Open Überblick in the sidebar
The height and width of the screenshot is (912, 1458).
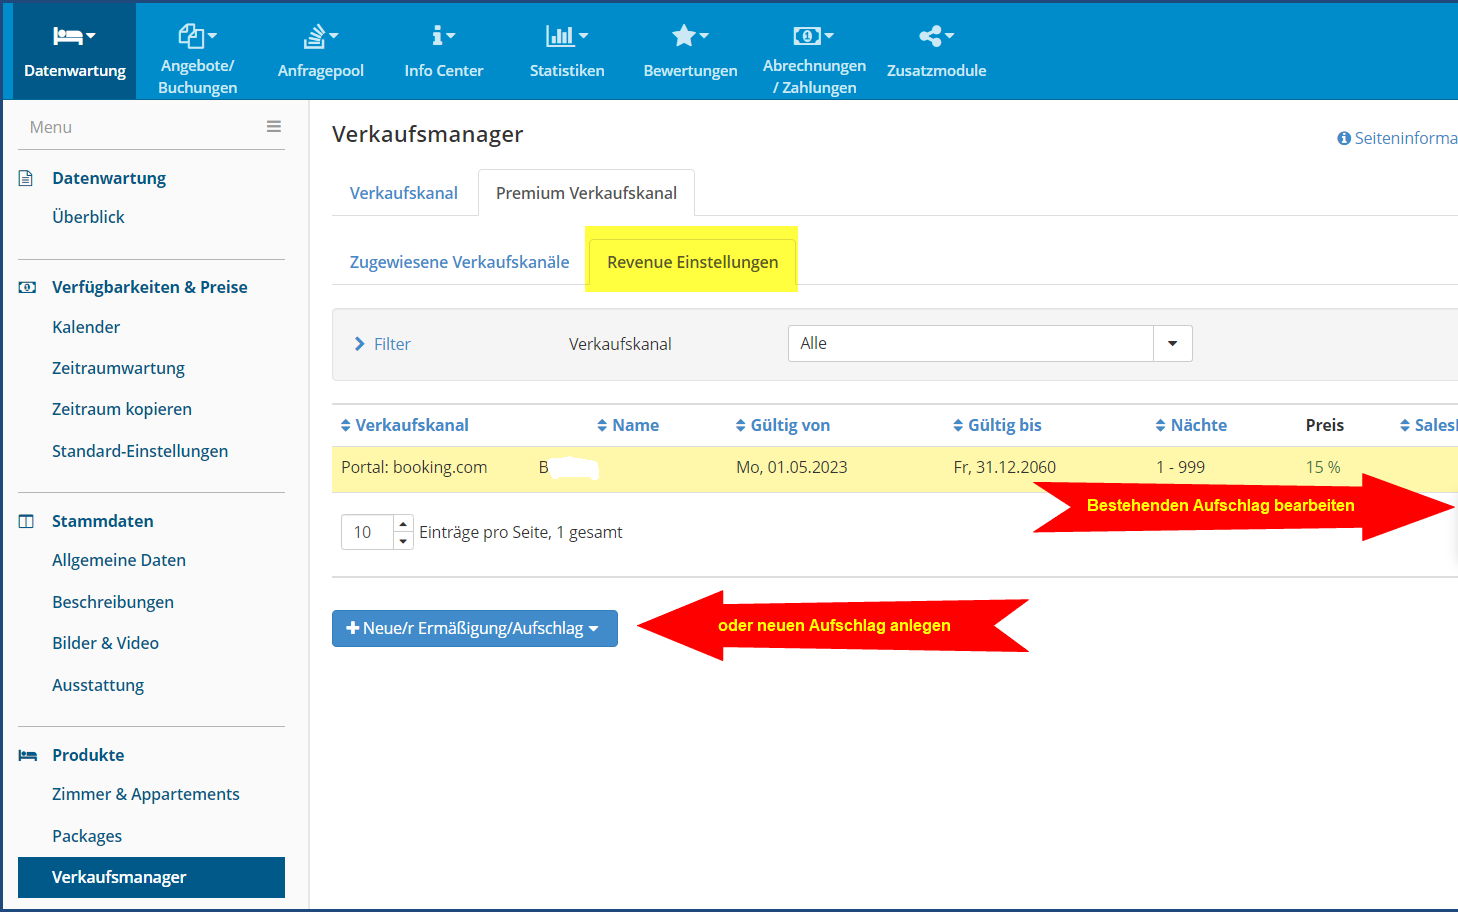point(88,217)
